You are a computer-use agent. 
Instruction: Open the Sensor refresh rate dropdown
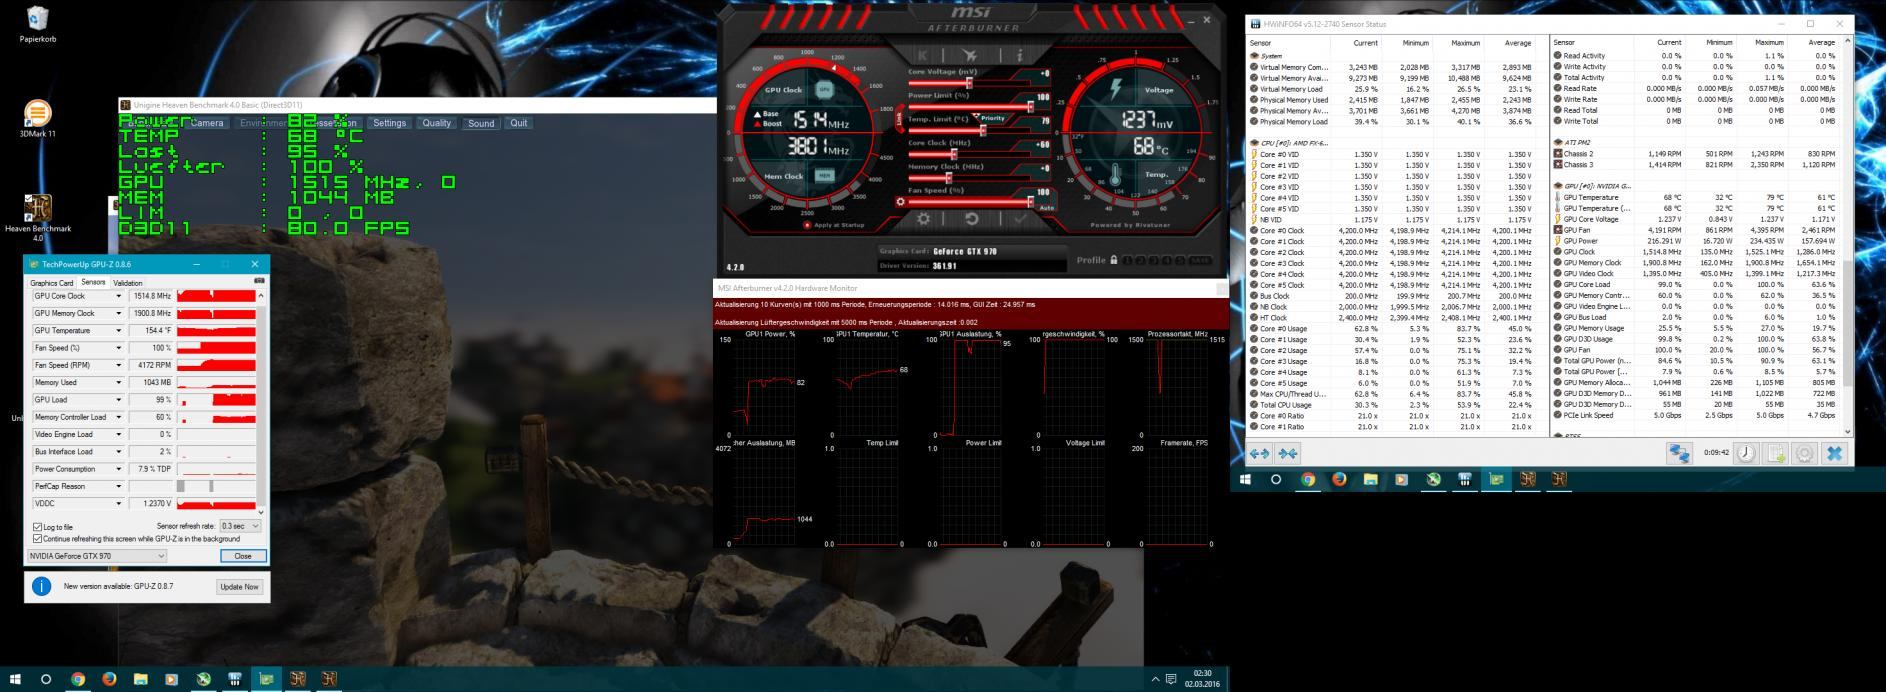coord(240,526)
